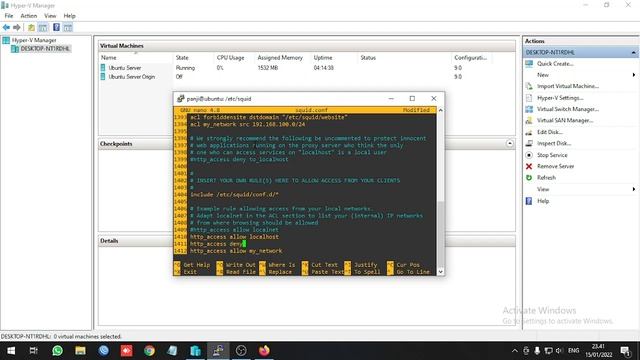Open the Windows Start button
640x360 pixels.
pyautogui.click(x=11, y=351)
